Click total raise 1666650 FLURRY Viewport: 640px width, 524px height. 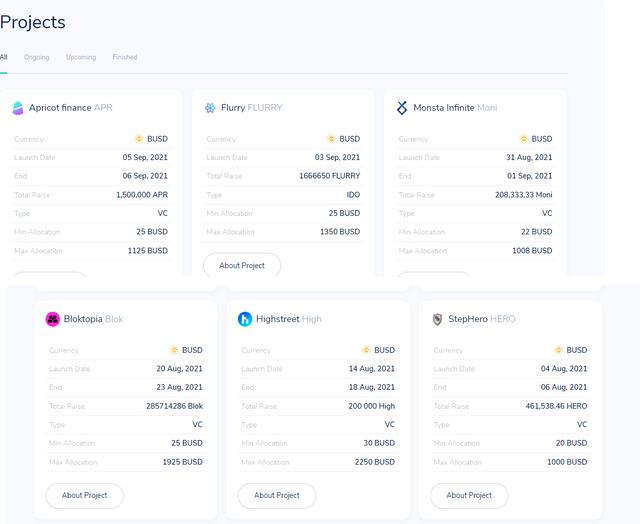point(330,176)
